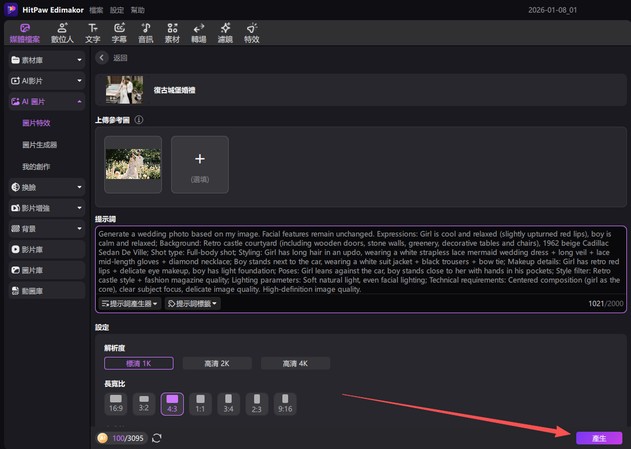631x449 pixels.
Task: Add an optional second reference image
Action: (x=200, y=164)
